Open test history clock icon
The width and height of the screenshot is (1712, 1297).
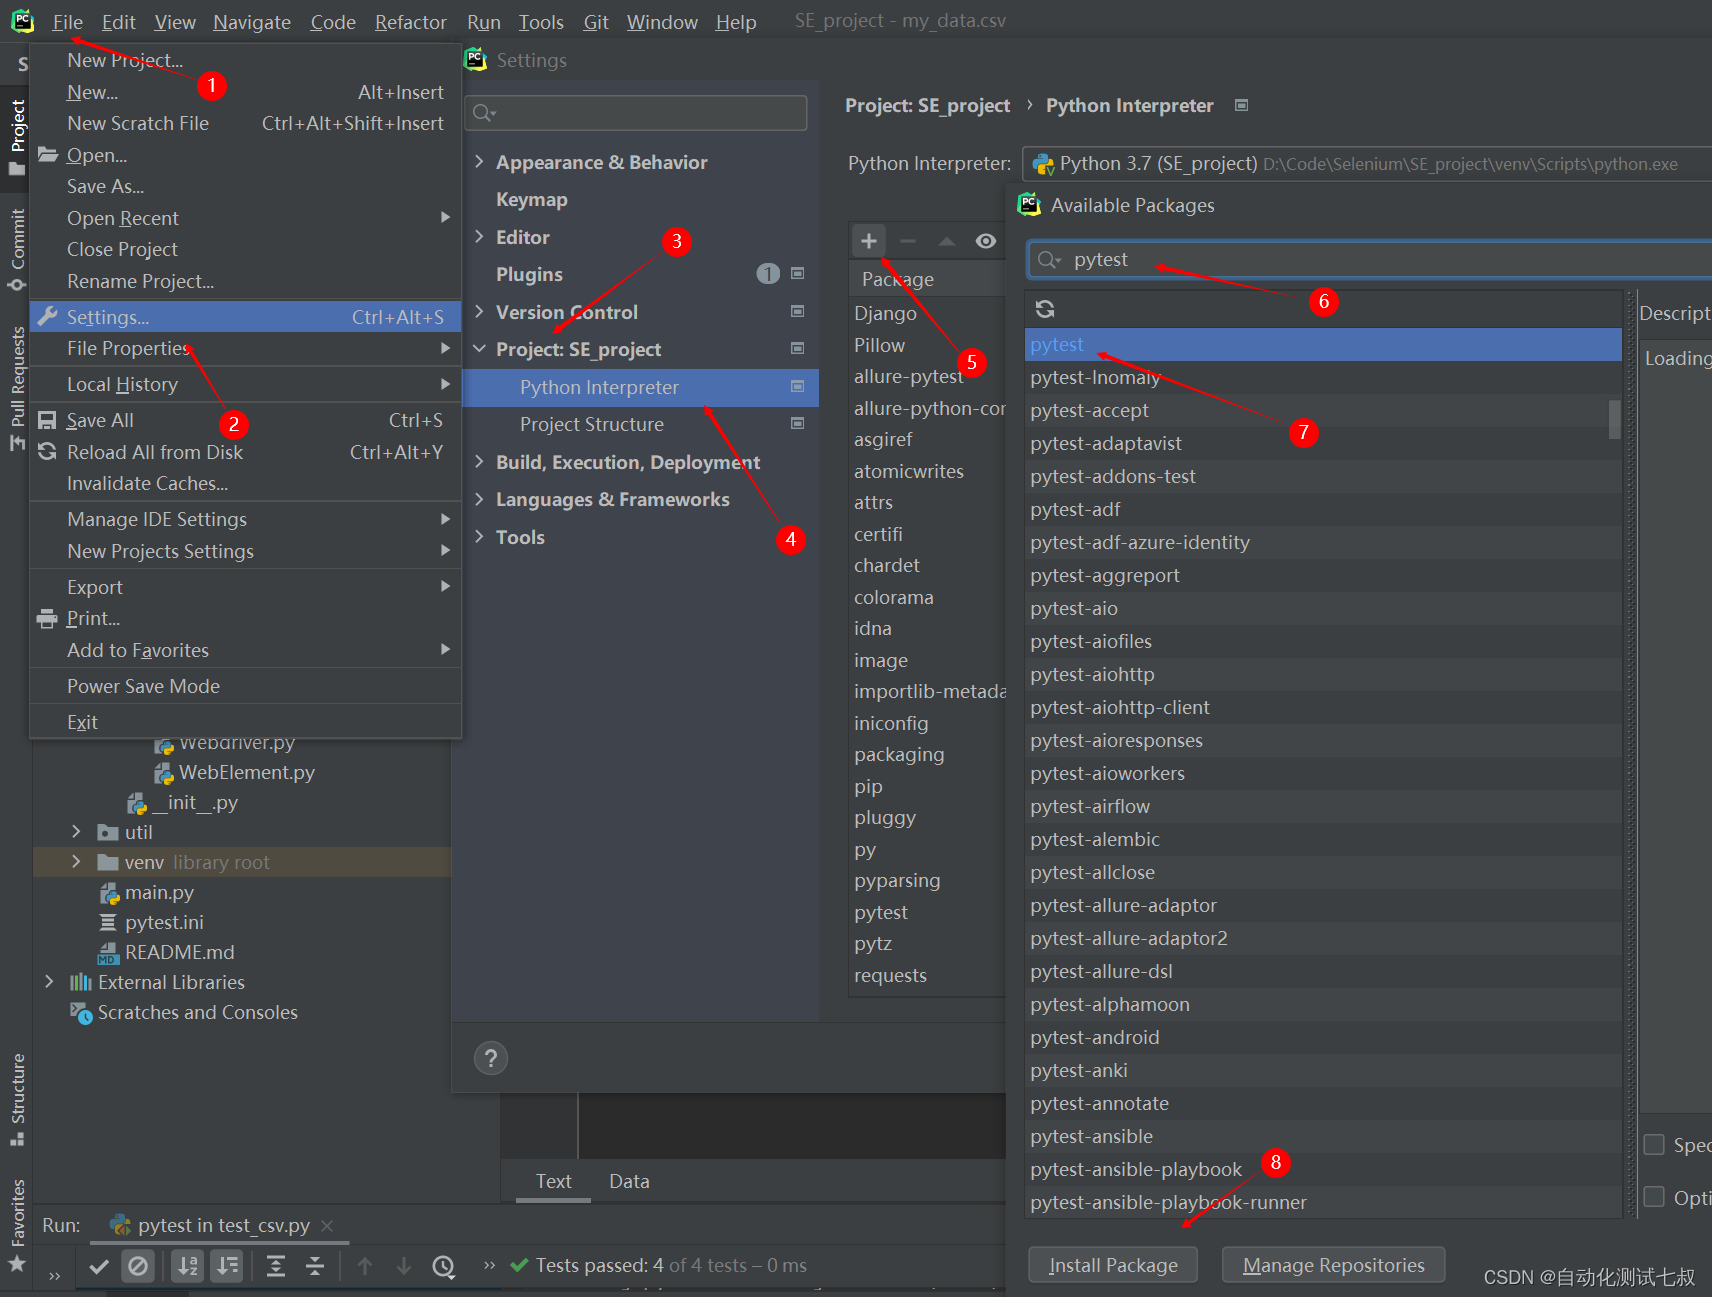tap(443, 1267)
